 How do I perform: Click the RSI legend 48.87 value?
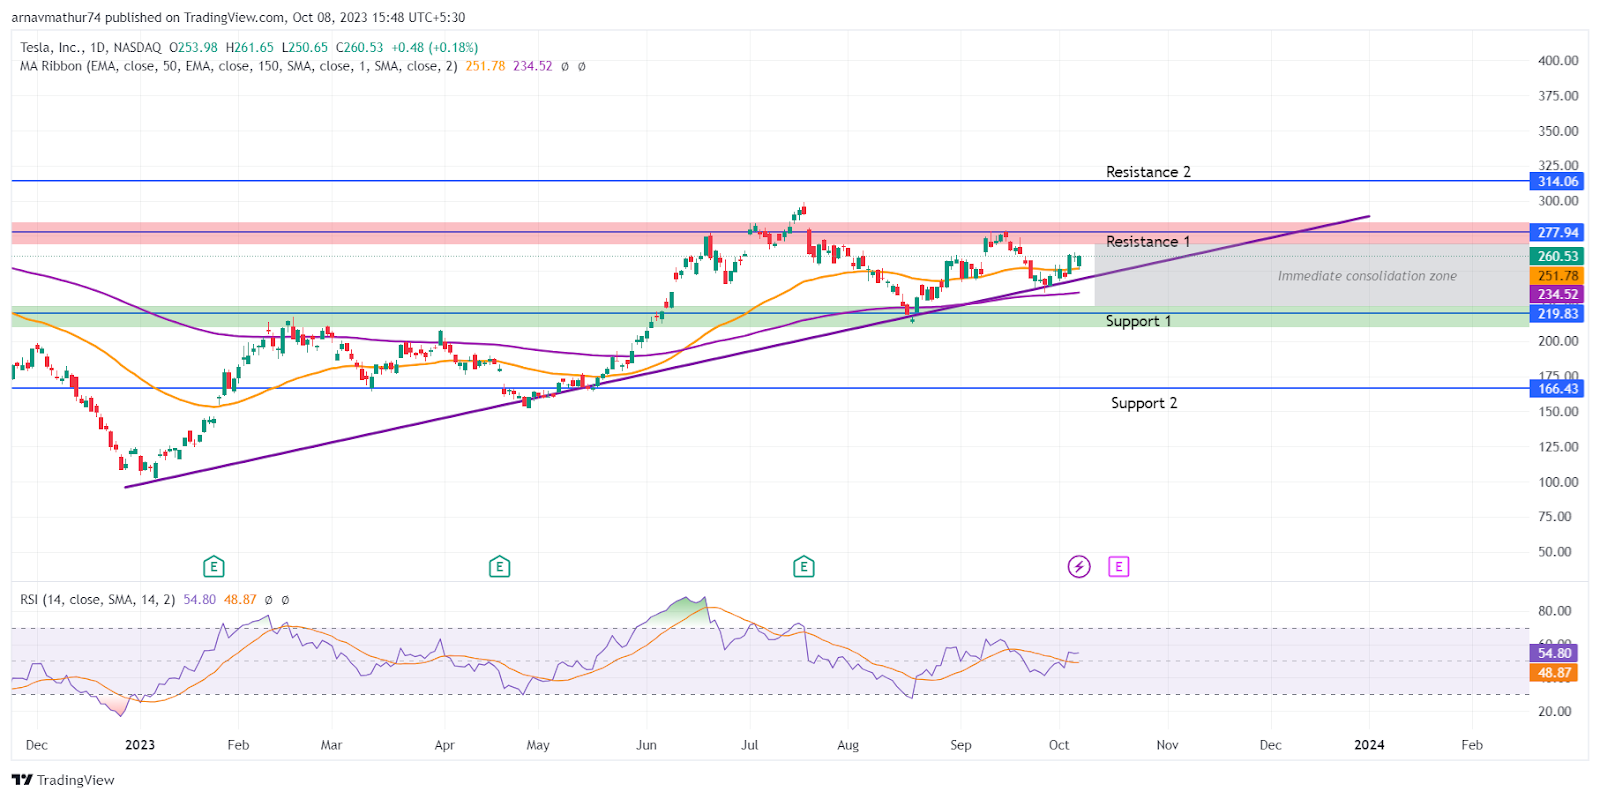click(240, 600)
